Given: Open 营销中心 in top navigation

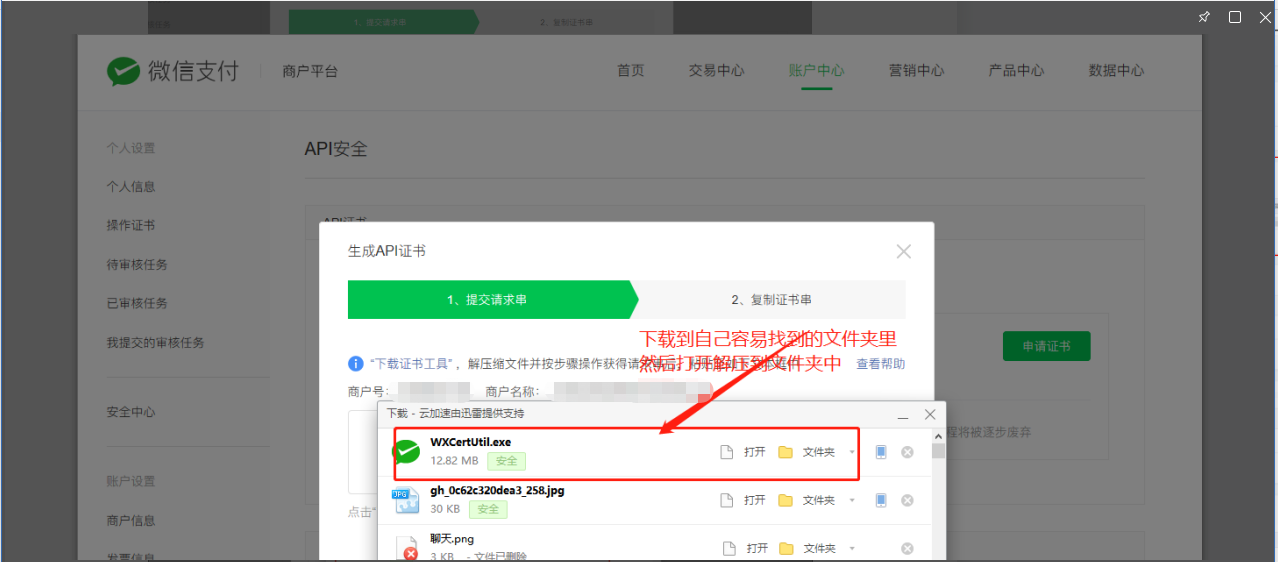Looking at the screenshot, I should 916,71.
